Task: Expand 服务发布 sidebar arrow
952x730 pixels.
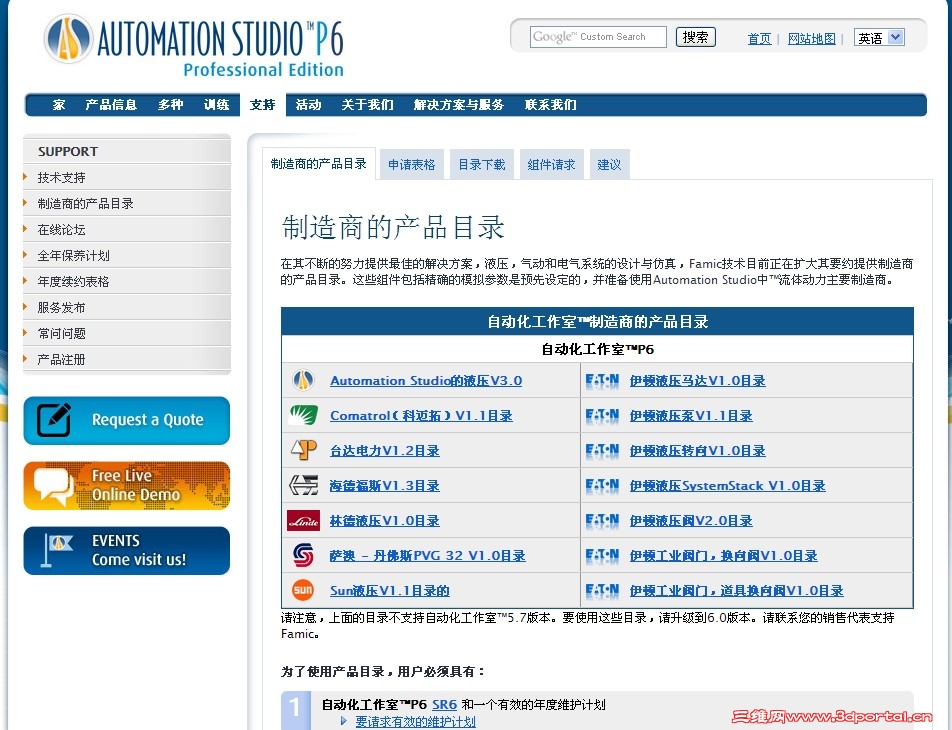Action: coord(25,307)
